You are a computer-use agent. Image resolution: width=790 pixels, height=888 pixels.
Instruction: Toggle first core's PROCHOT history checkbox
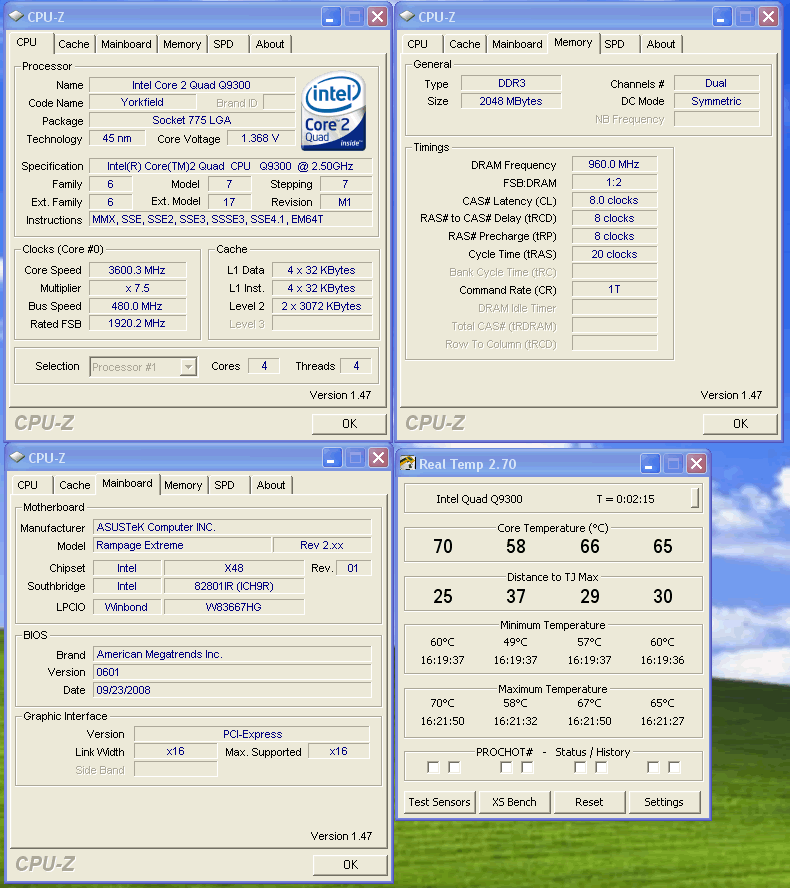(x=454, y=767)
